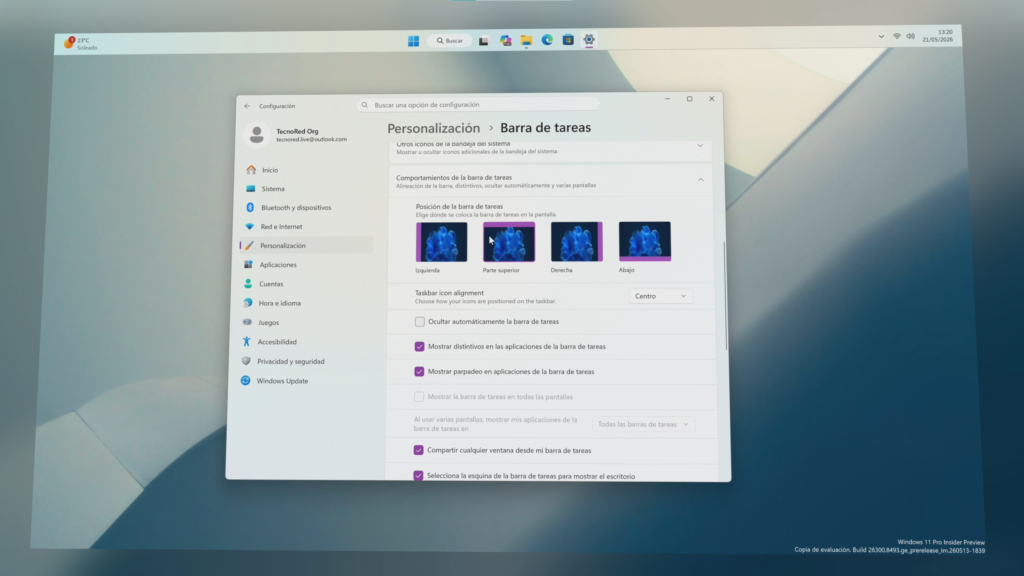The image size is (1024, 576).
Task: Click the Aplicaciones grid icon
Action: click(248, 264)
